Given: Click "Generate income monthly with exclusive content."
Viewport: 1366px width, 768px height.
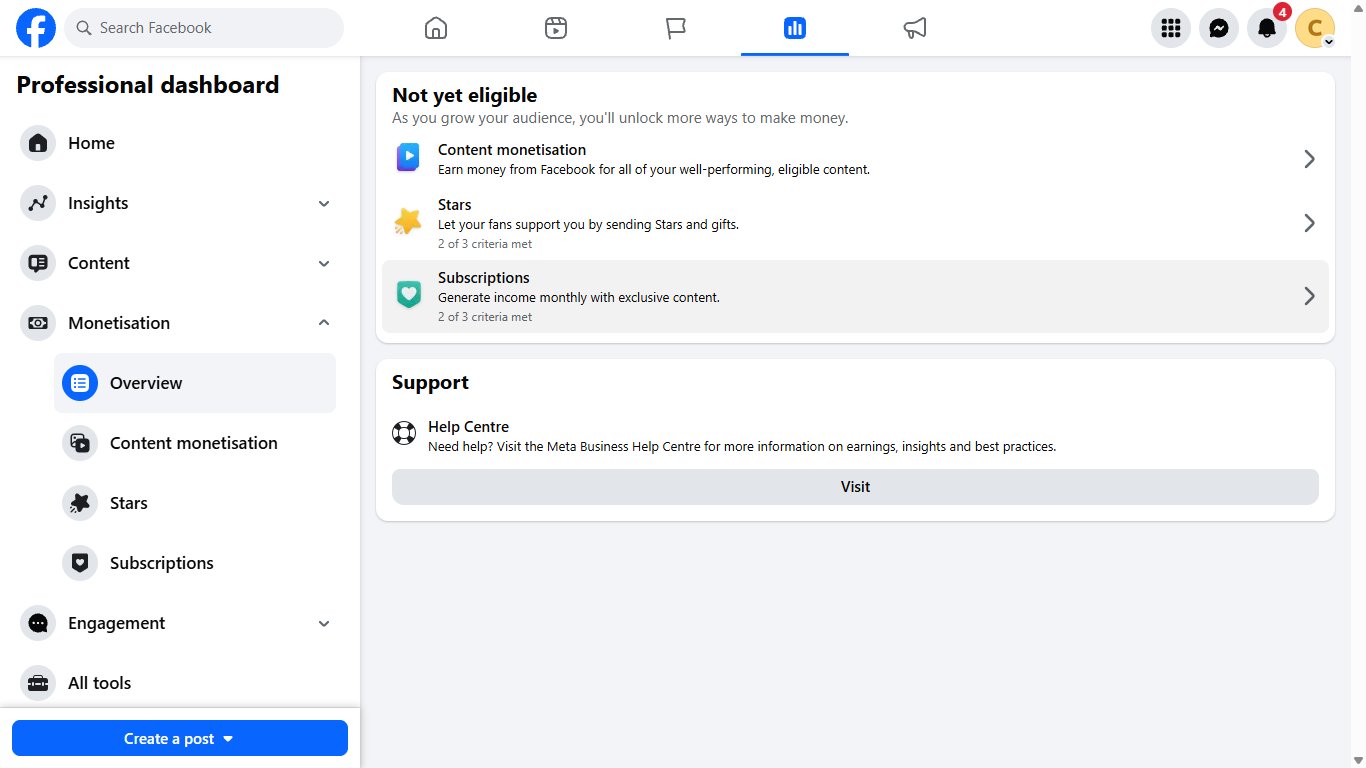Looking at the screenshot, I should 579,298.
